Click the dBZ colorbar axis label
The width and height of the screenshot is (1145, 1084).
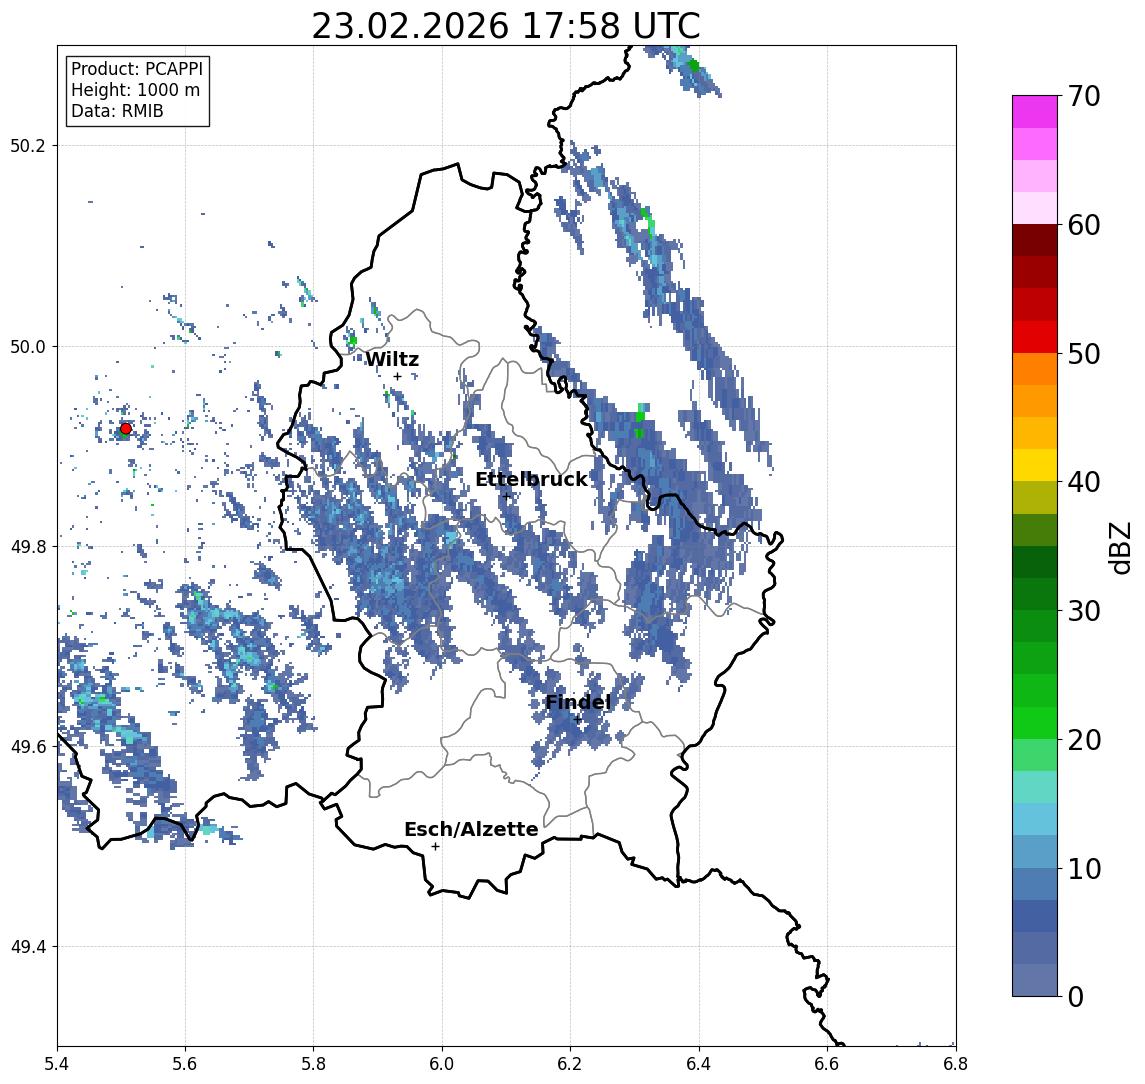[1119, 548]
